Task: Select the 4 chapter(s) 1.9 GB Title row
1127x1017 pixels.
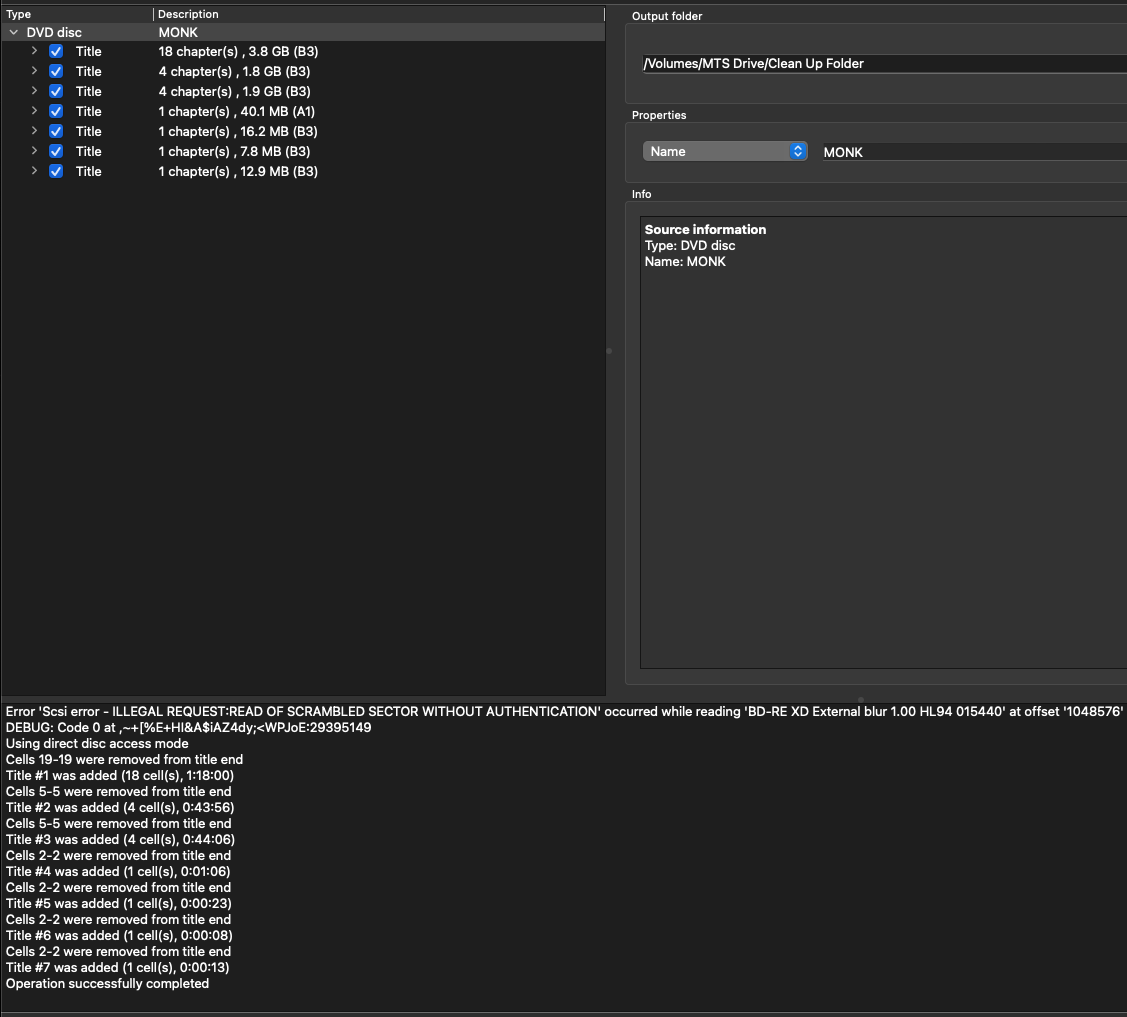Action: click(x=233, y=91)
